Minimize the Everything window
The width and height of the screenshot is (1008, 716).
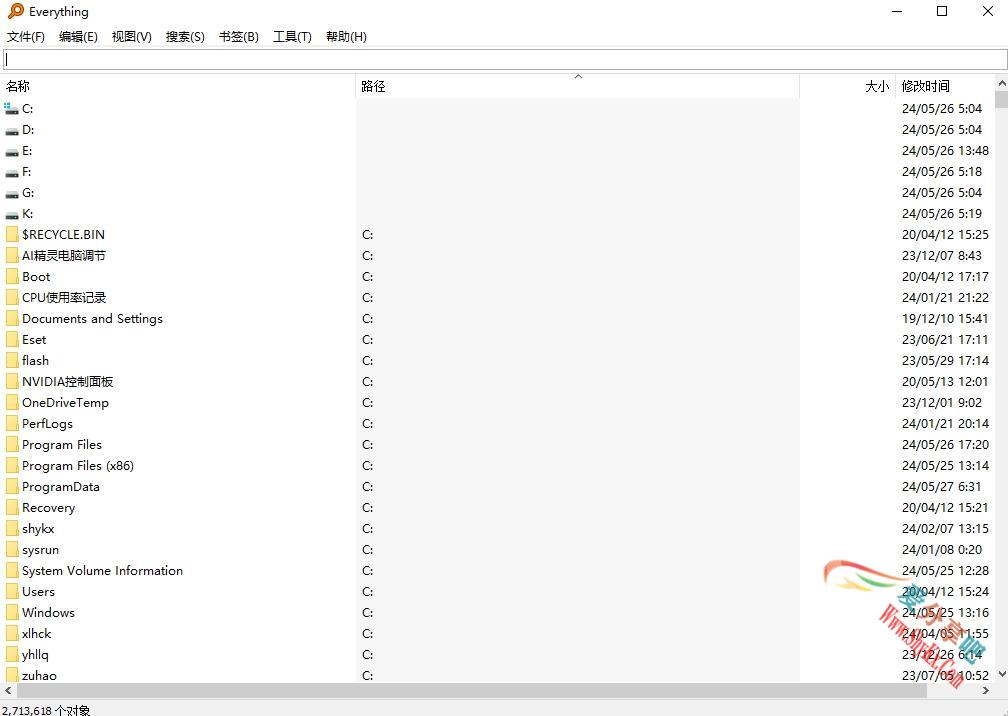tap(897, 11)
